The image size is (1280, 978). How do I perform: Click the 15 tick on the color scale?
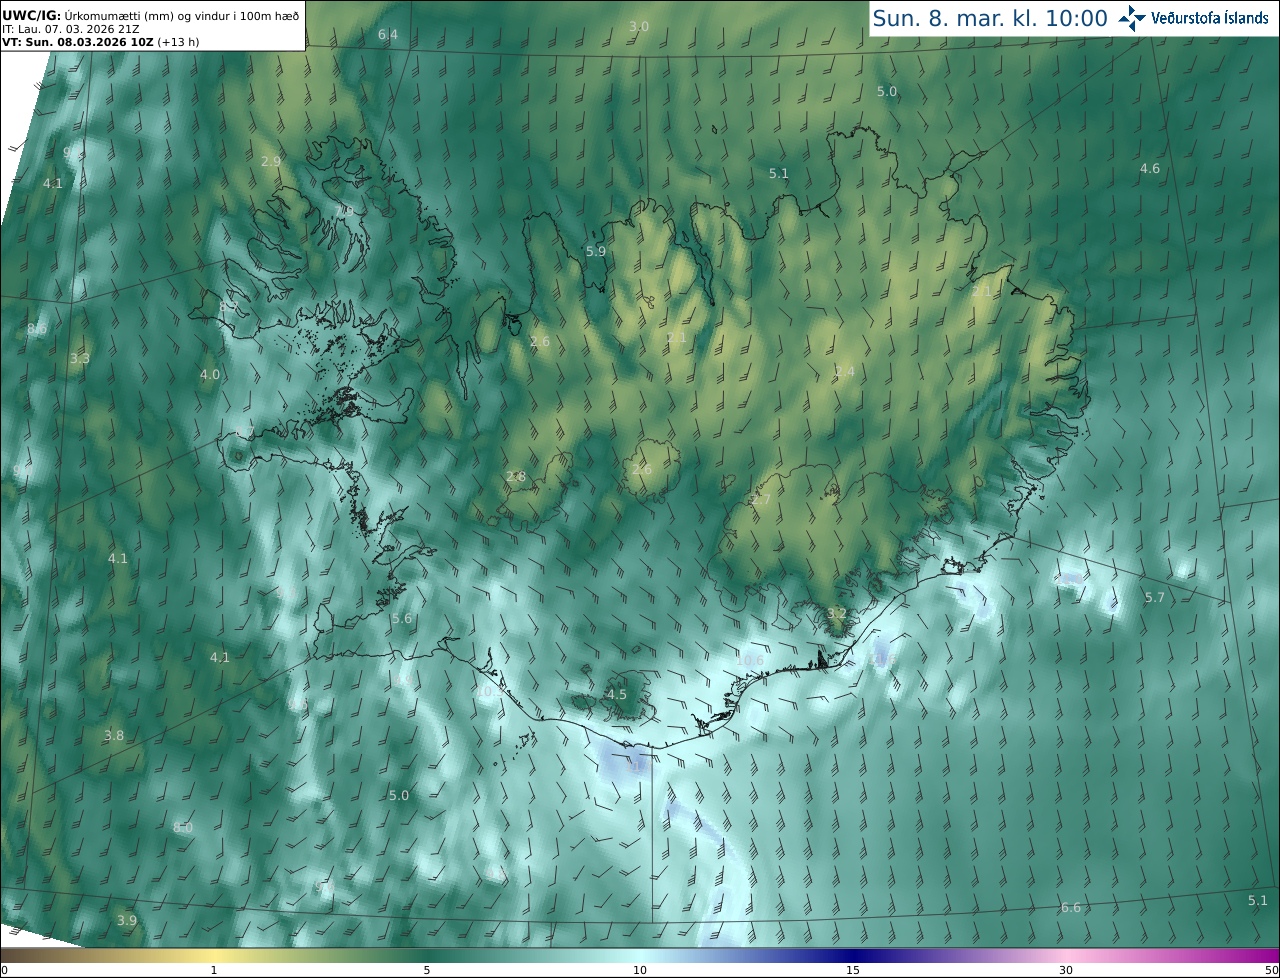click(x=853, y=970)
